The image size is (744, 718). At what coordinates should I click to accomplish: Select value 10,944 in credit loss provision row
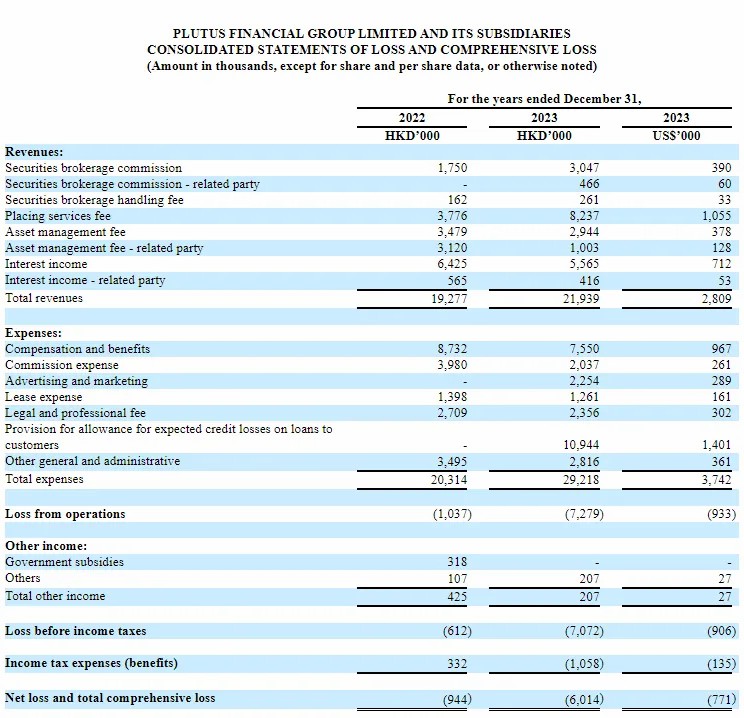[x=581, y=445]
